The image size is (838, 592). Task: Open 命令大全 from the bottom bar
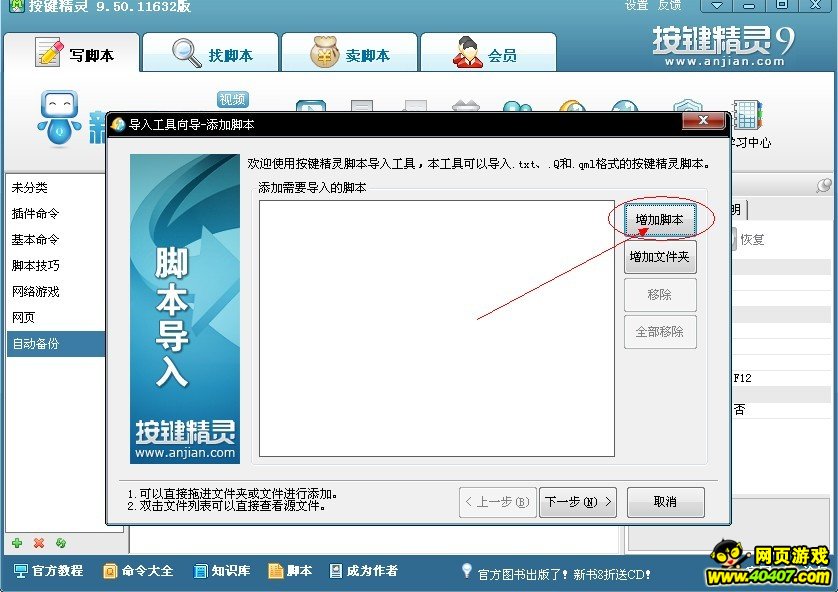(138, 571)
